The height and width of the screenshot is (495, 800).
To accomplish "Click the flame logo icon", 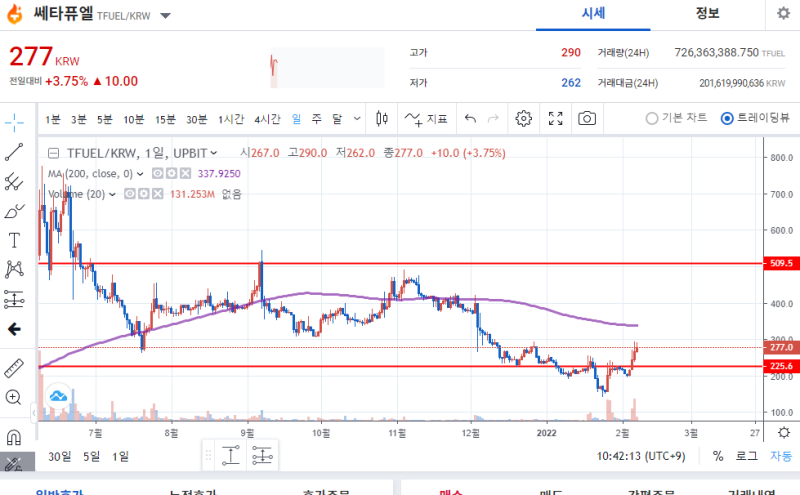I will tap(15, 14).
